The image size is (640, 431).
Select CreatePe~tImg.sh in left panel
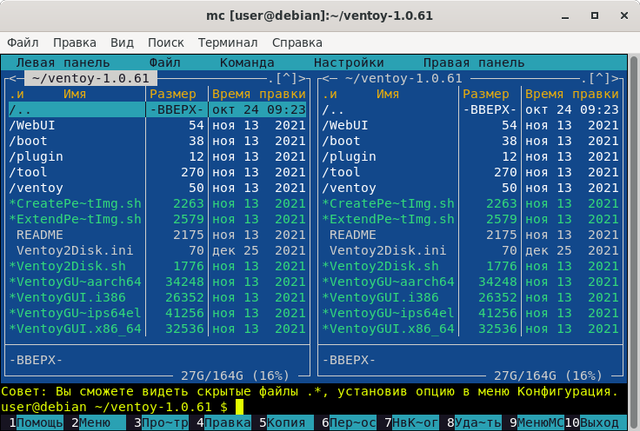coord(157,204)
